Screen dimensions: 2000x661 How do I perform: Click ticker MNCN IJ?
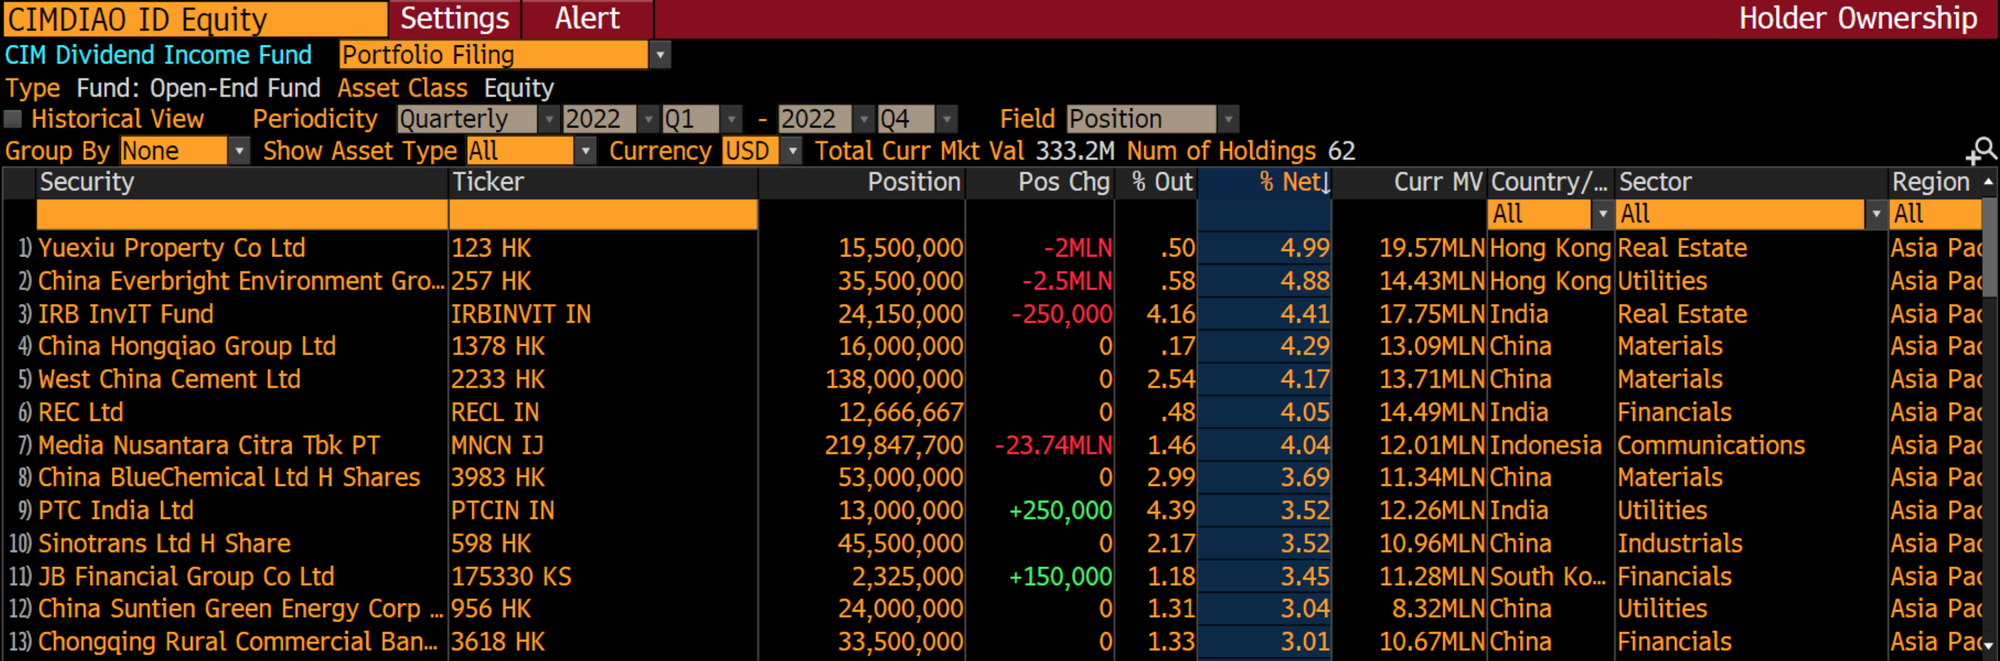(x=497, y=445)
